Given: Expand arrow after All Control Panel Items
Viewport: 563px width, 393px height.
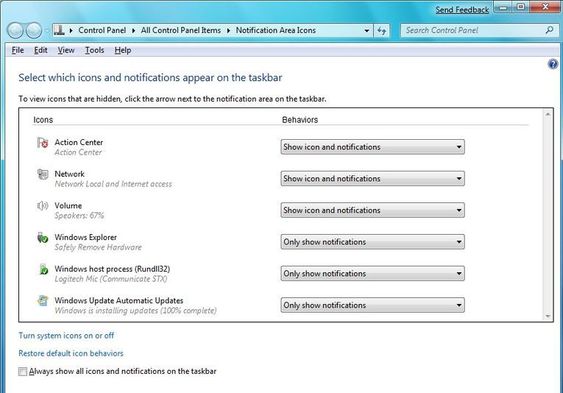Looking at the screenshot, I should pyautogui.click(x=228, y=31).
